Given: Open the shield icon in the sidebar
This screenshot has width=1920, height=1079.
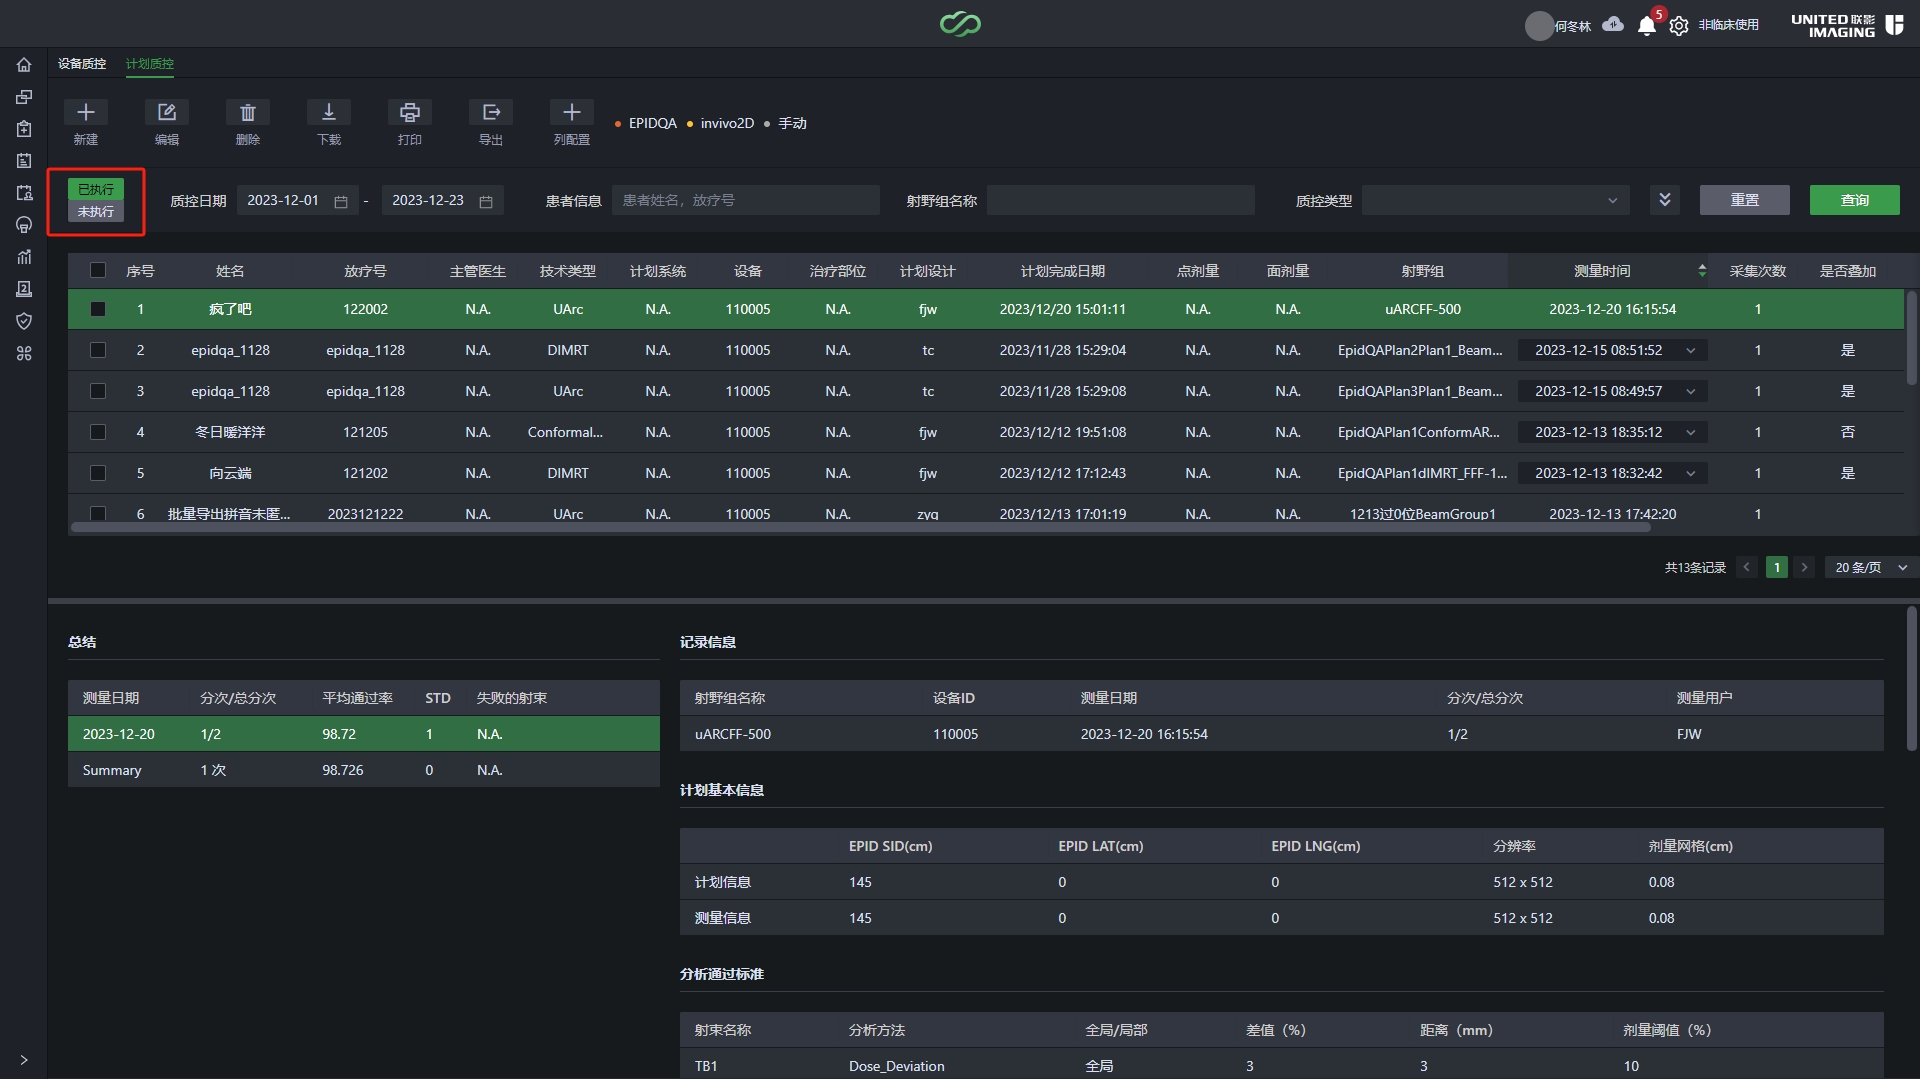Looking at the screenshot, I should (24, 321).
